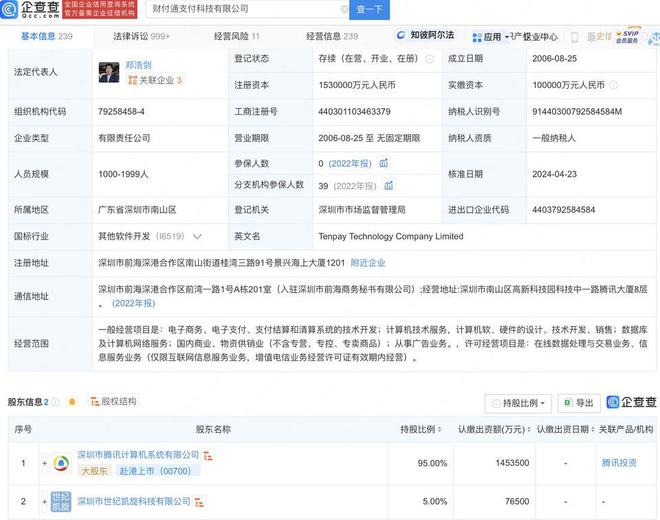Open 郑浩剑 legal representative link
This screenshot has width=660, height=520.
[x=138, y=65]
